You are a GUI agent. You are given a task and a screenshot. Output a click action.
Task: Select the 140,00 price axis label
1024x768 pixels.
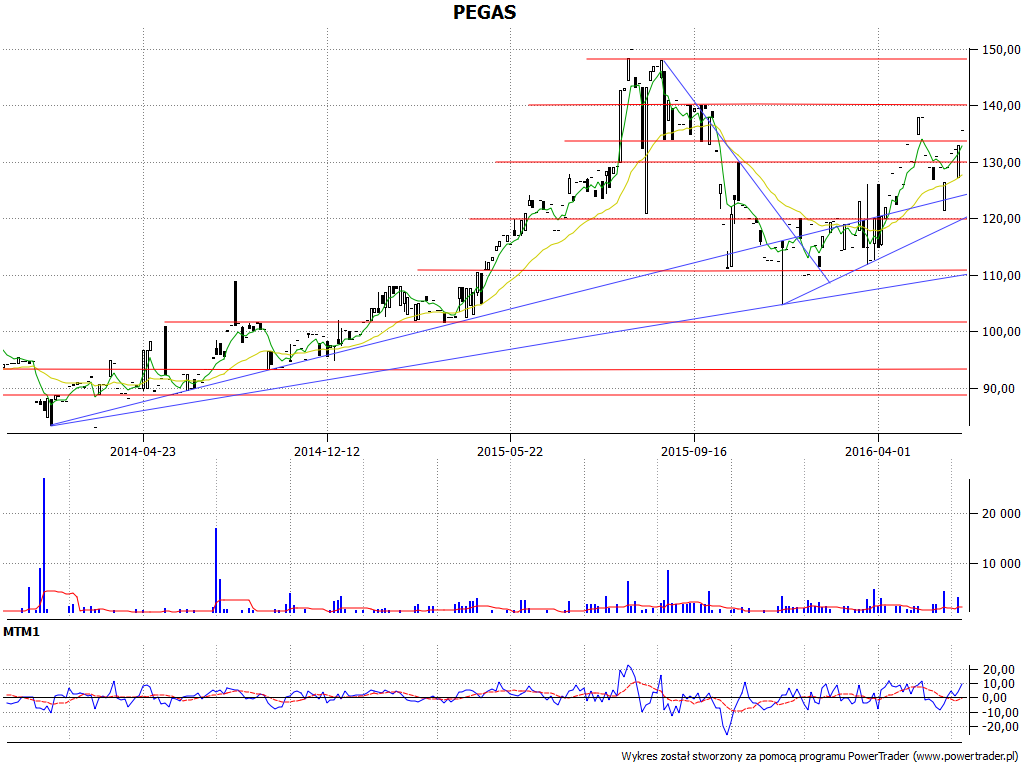[1000, 106]
